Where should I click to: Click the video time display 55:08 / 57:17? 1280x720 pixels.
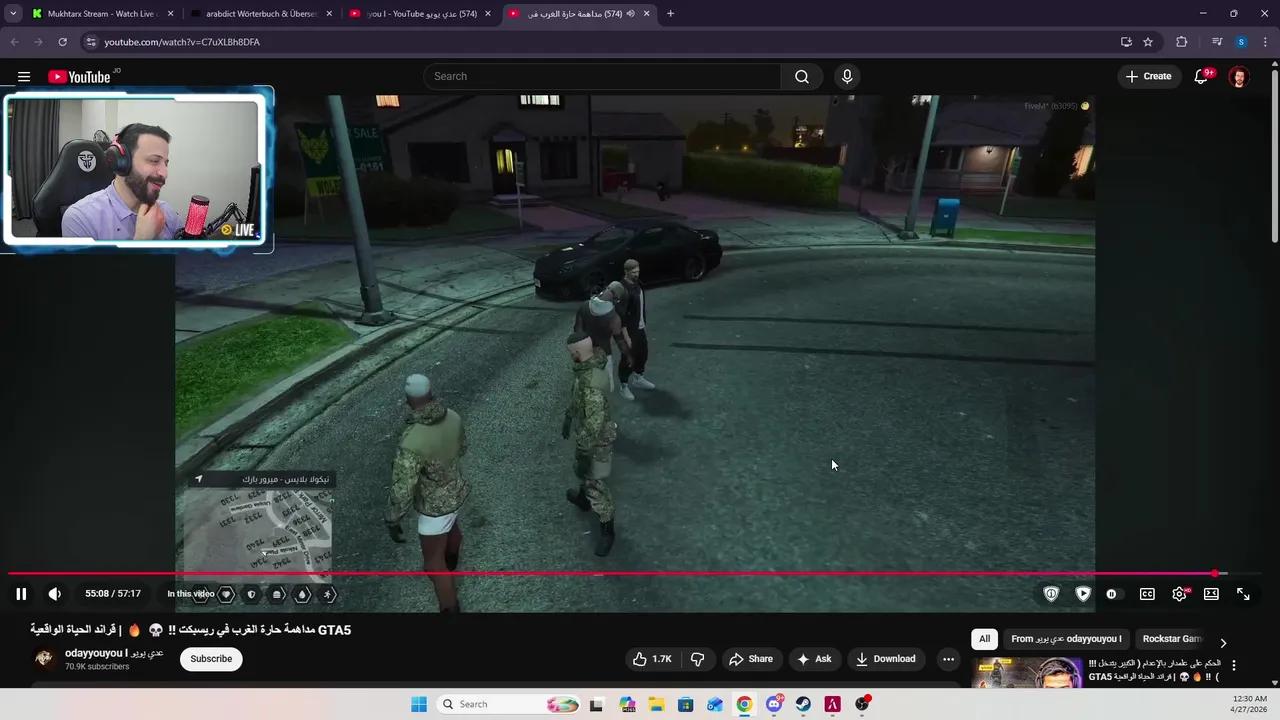(113, 594)
